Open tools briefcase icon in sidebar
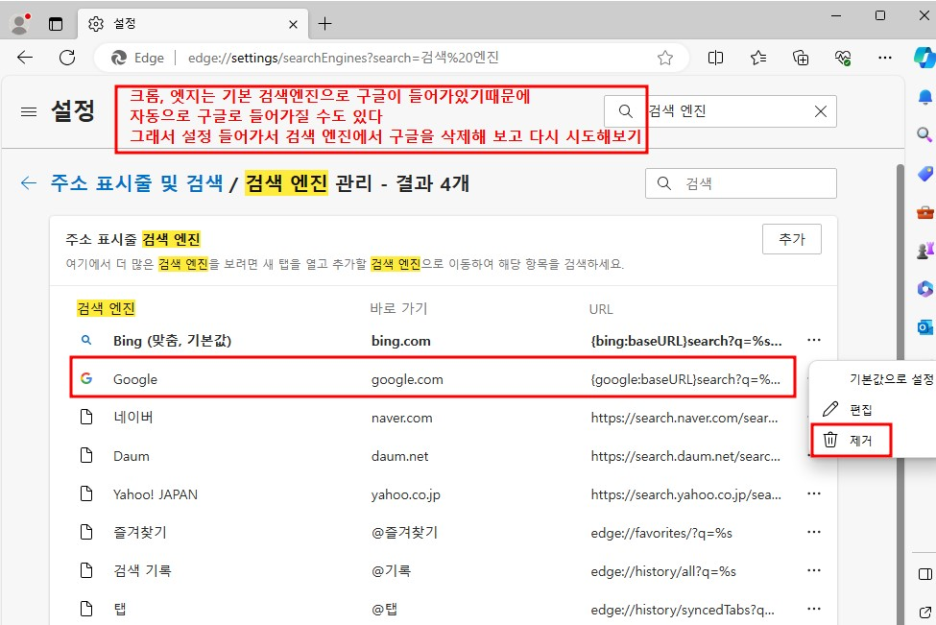This screenshot has width=936, height=625. tap(925, 212)
